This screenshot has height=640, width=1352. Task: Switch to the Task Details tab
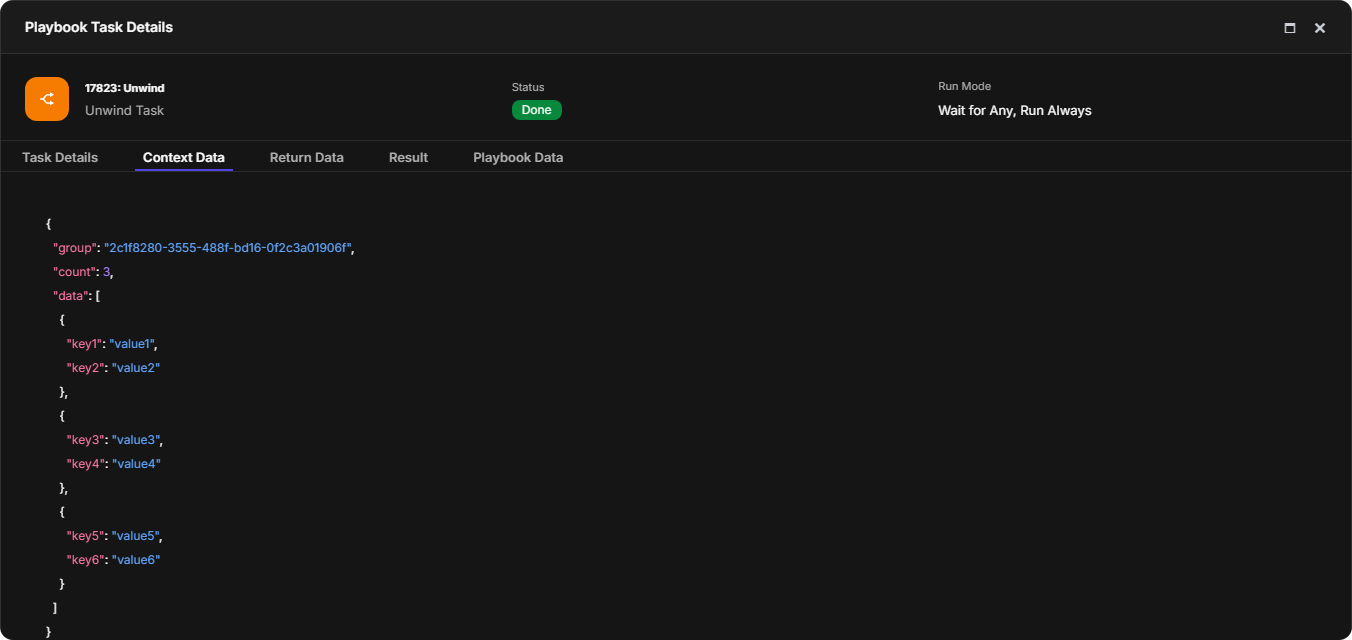pyautogui.click(x=60, y=157)
